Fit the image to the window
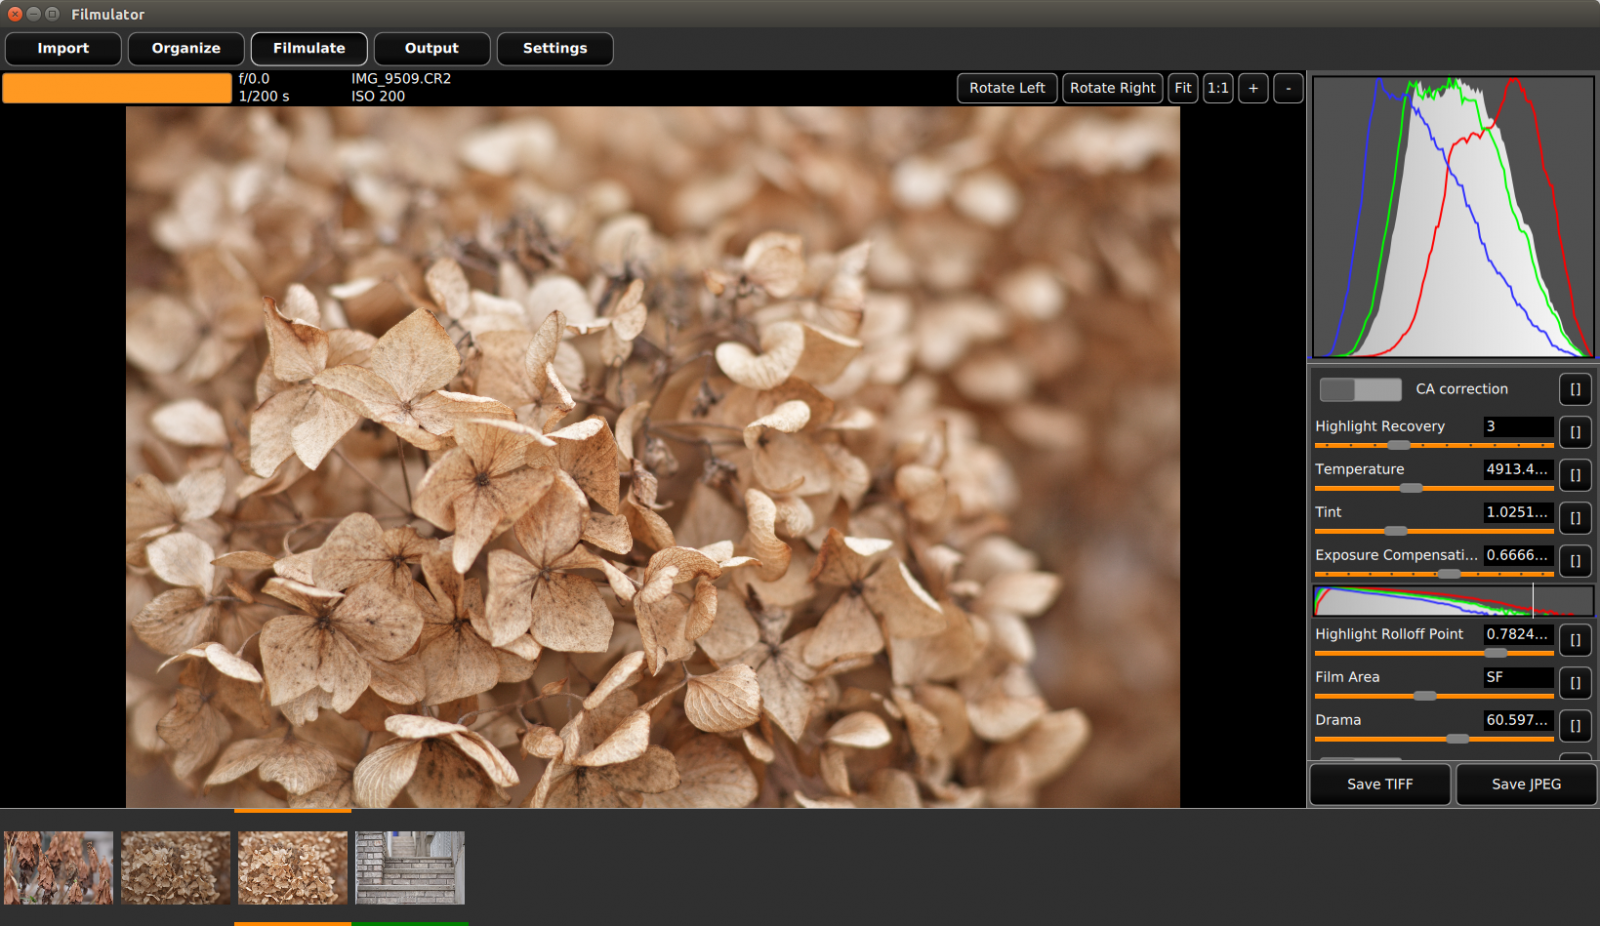Viewport: 1600px width, 926px height. pos(1183,88)
